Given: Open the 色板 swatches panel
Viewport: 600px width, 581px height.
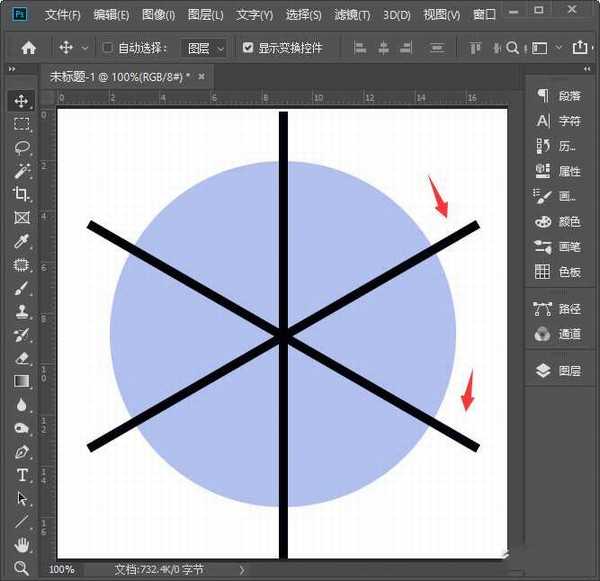Looking at the screenshot, I should [558, 271].
